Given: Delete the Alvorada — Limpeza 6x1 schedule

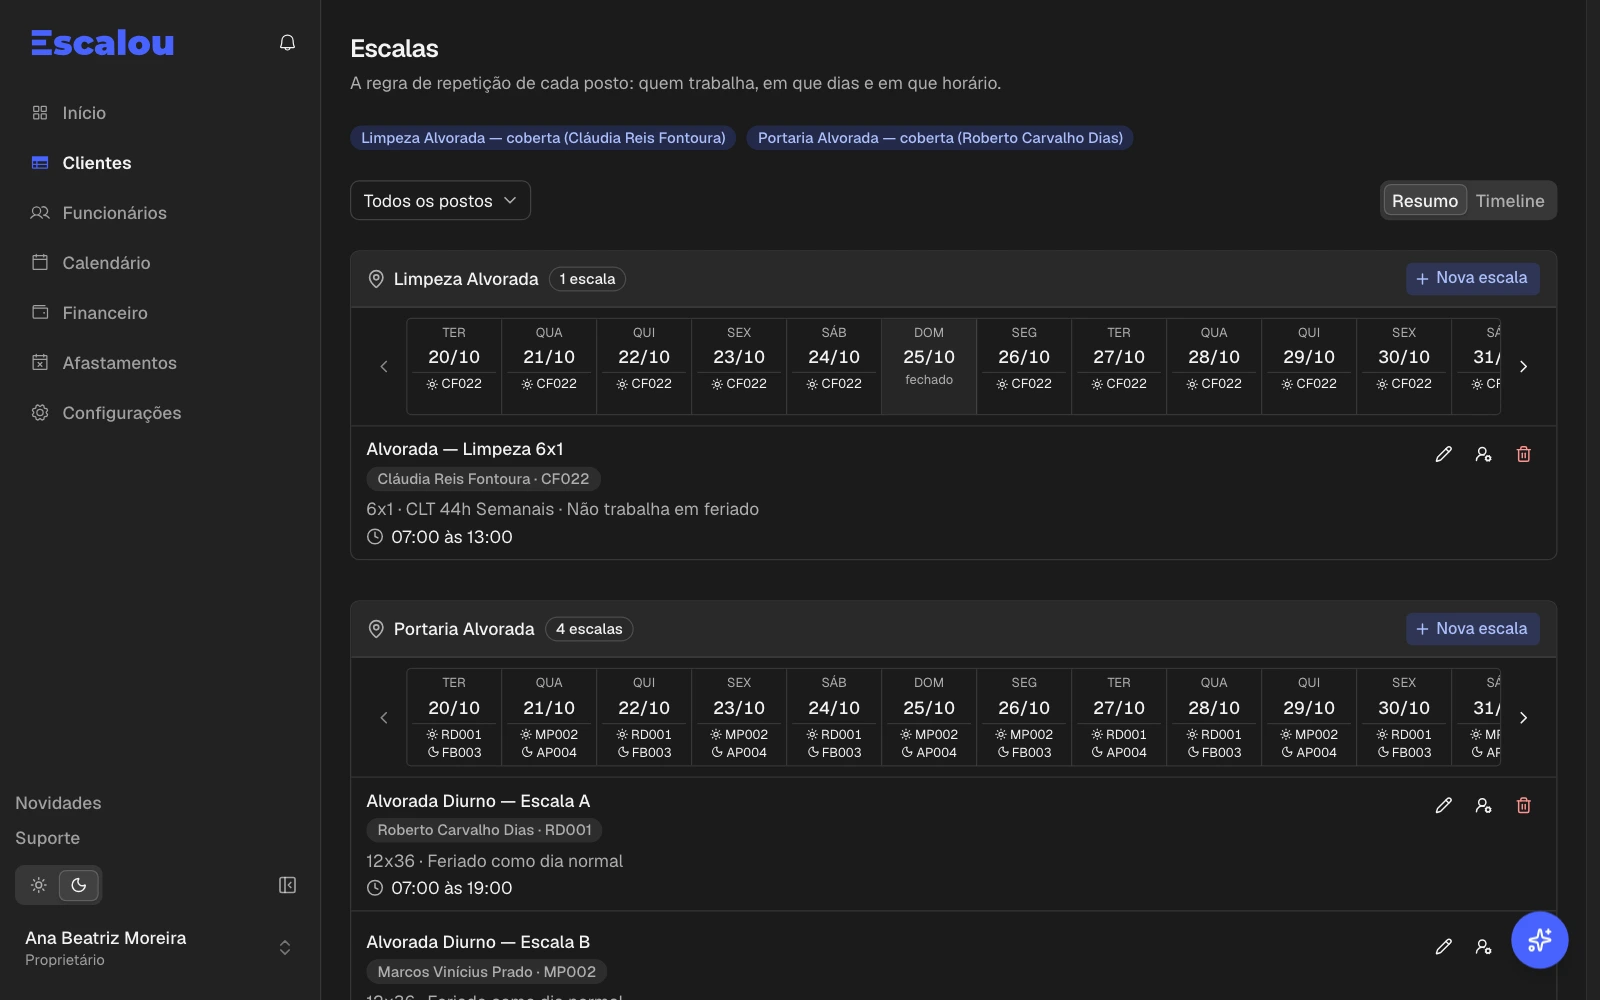Looking at the screenshot, I should click(x=1523, y=454).
